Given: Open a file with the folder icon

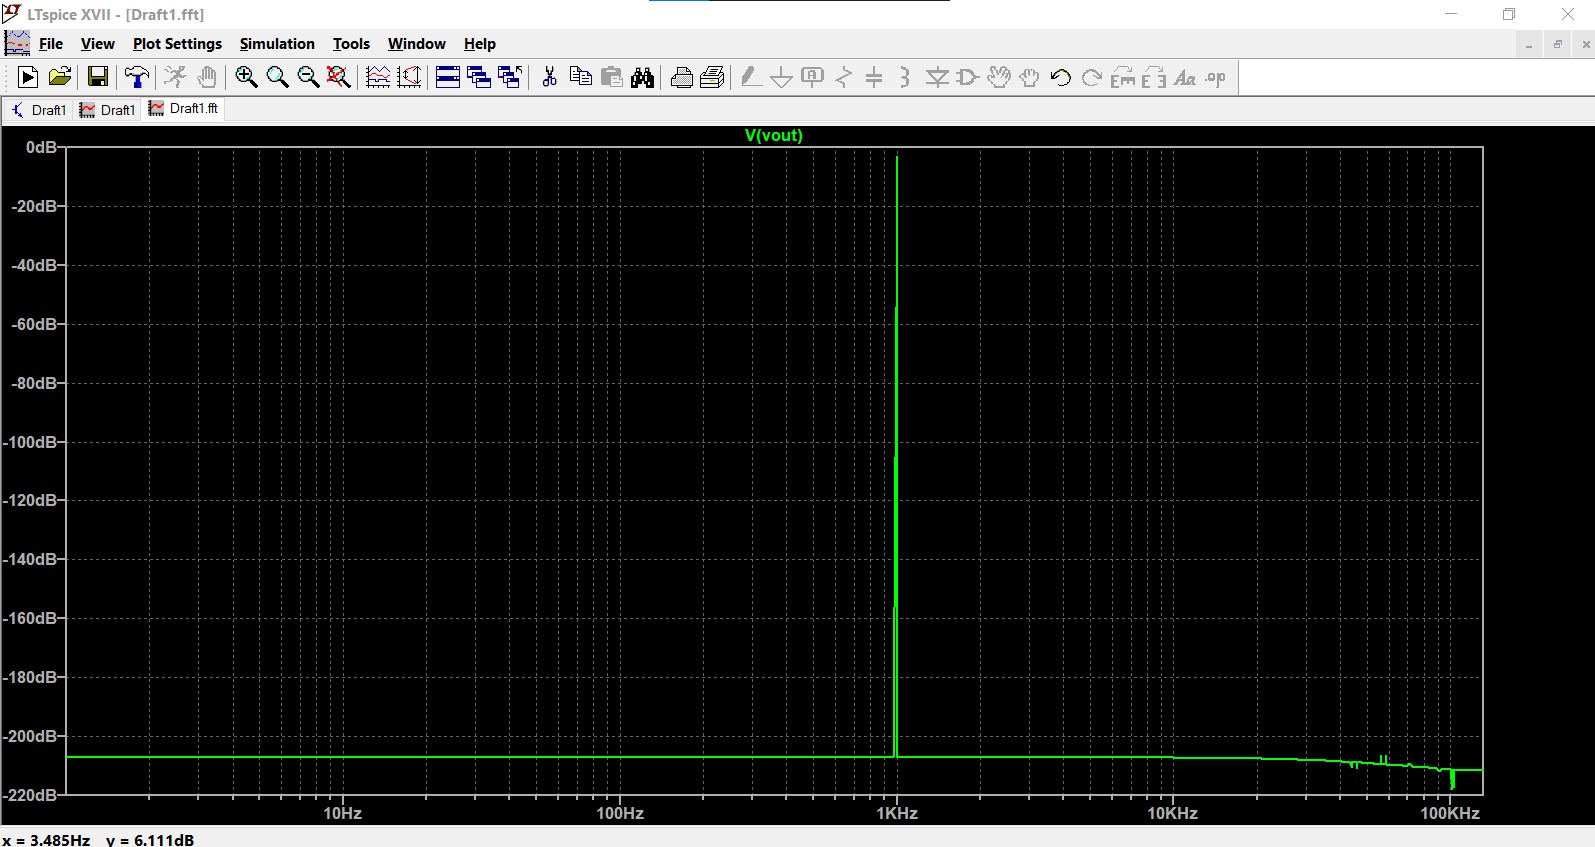Looking at the screenshot, I should pos(60,77).
